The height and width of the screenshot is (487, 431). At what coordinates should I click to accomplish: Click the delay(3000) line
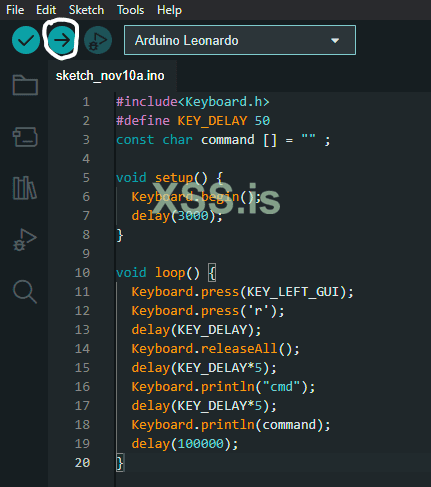pos(177,216)
